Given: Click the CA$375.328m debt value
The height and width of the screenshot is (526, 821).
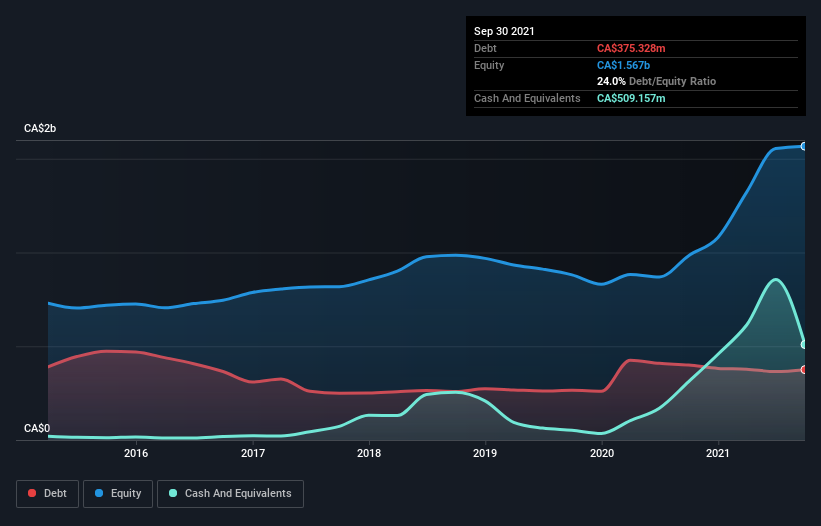Looking at the screenshot, I should click(631, 48).
